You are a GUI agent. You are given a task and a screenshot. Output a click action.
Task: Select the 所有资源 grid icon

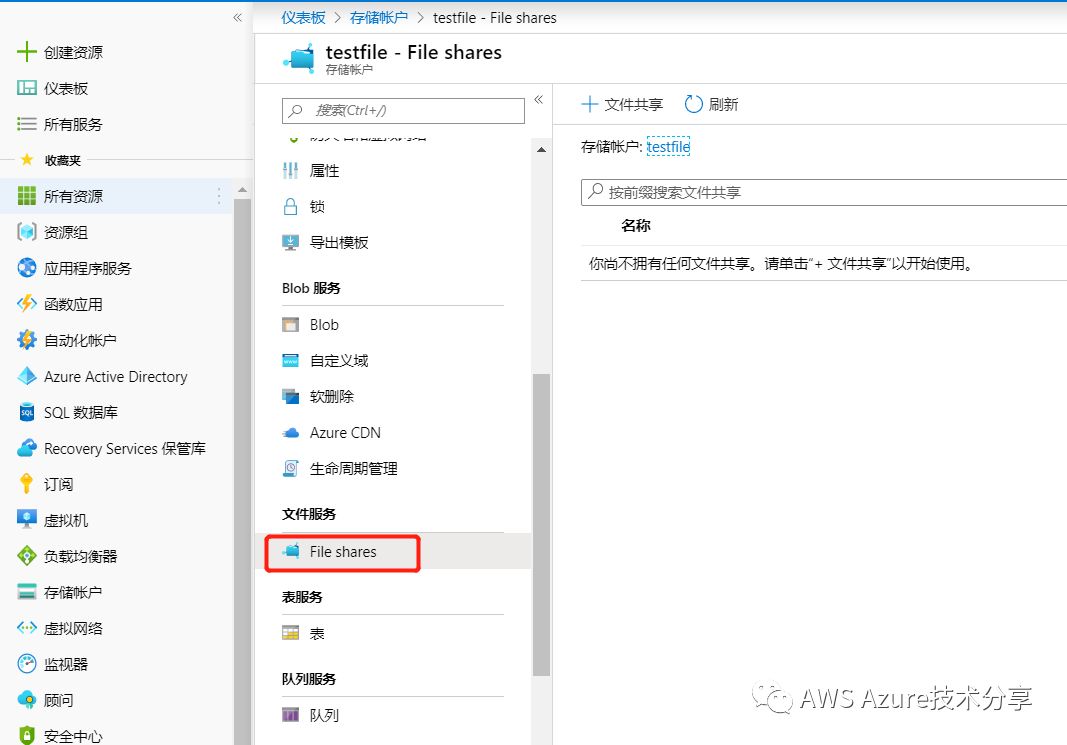pyautogui.click(x=27, y=196)
